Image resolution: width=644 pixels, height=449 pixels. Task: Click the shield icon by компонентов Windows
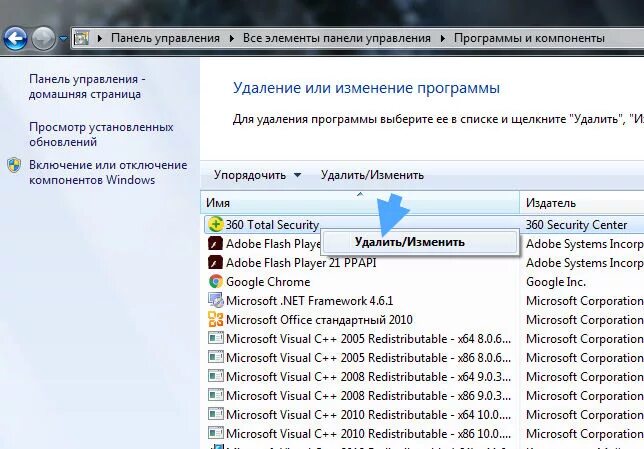(14, 165)
